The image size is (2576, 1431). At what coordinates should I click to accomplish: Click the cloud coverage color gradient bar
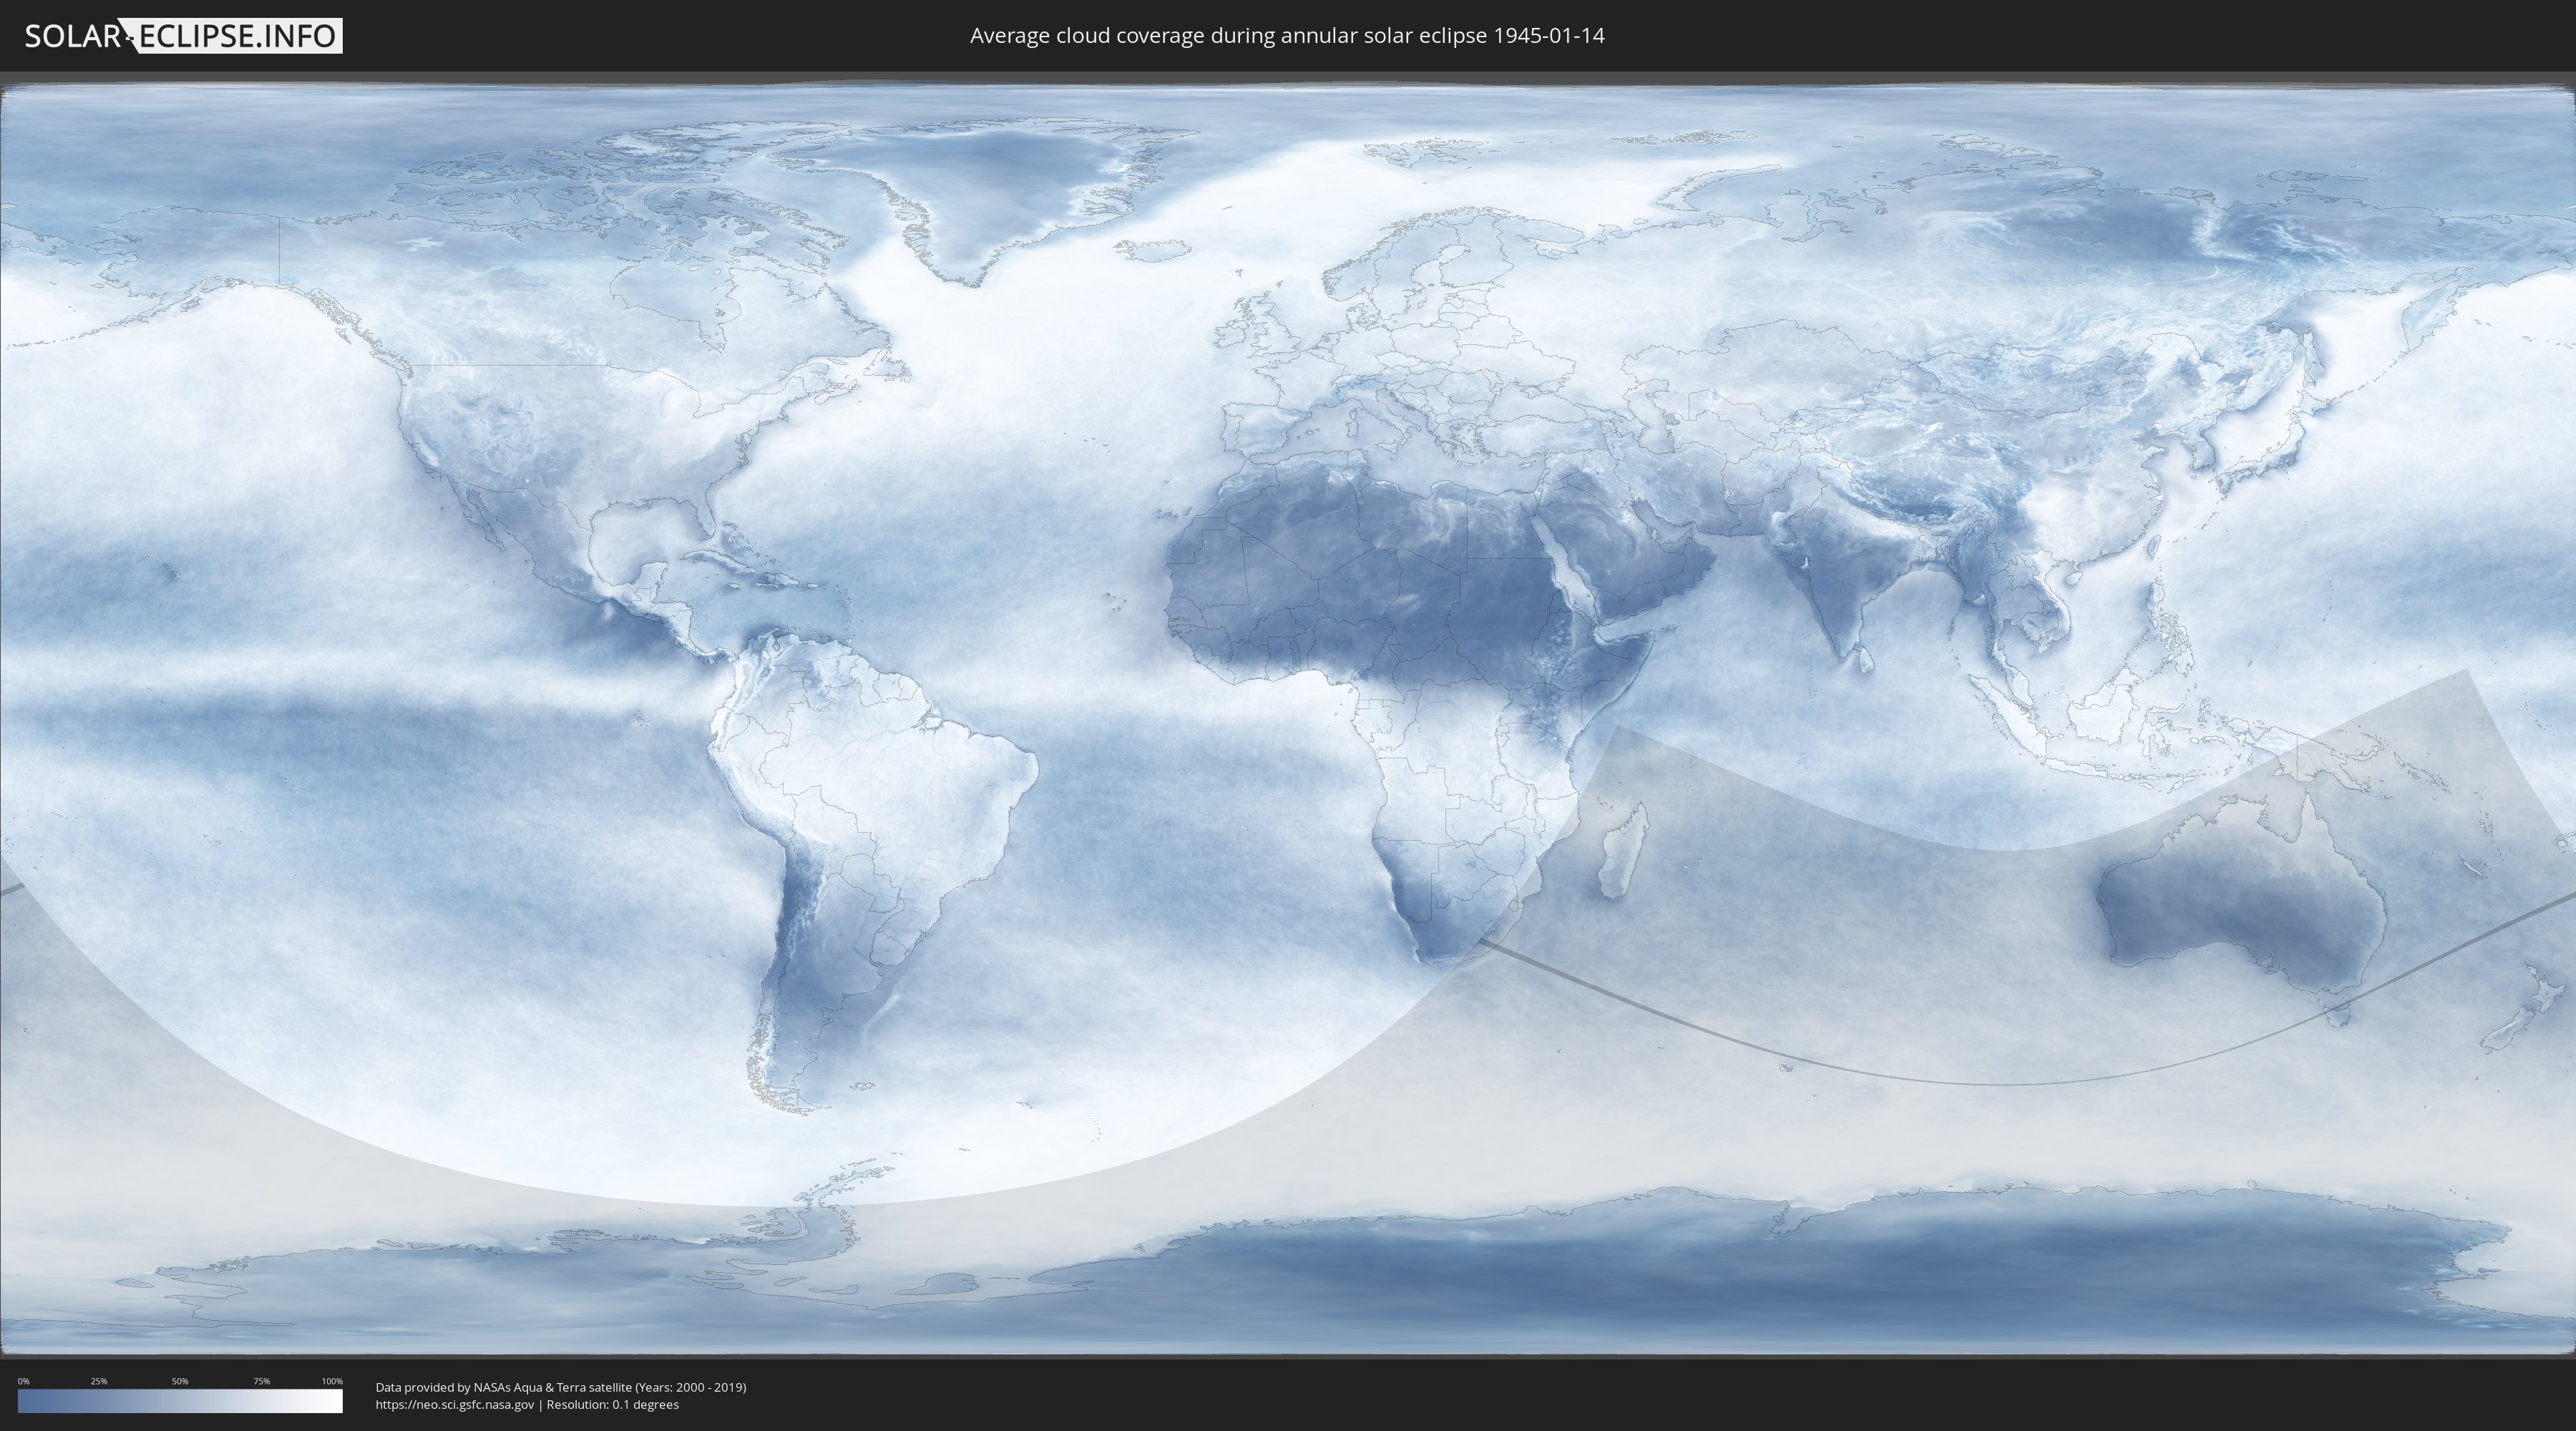pos(180,1401)
